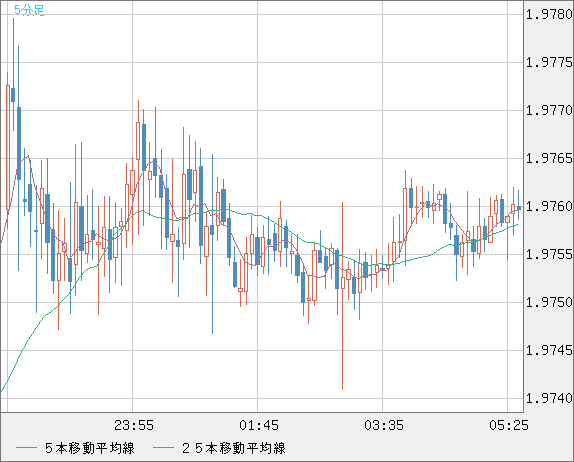This screenshot has height=462, width=574.
Task: Click the 1.9750 price axis label
Action: 549,302
